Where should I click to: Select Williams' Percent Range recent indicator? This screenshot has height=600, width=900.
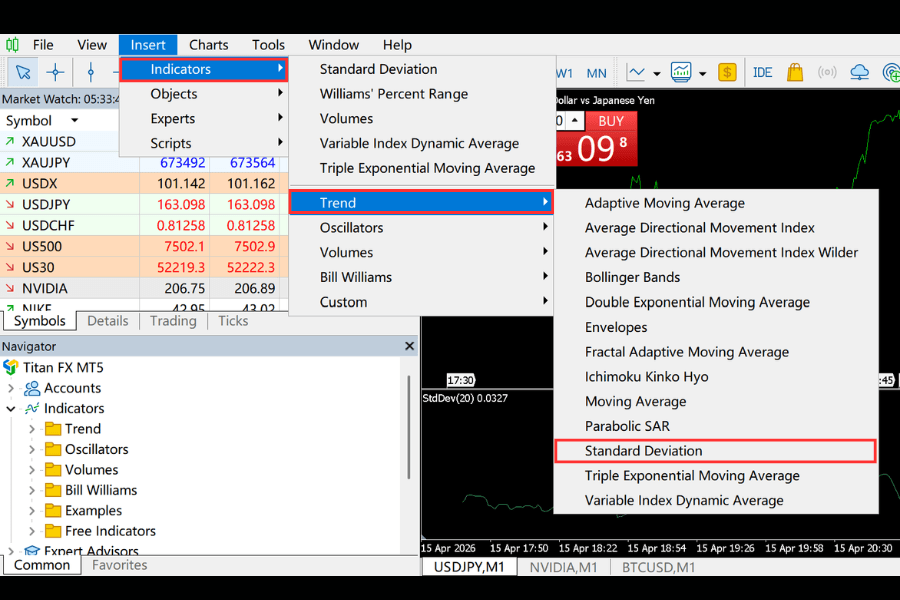[421, 94]
